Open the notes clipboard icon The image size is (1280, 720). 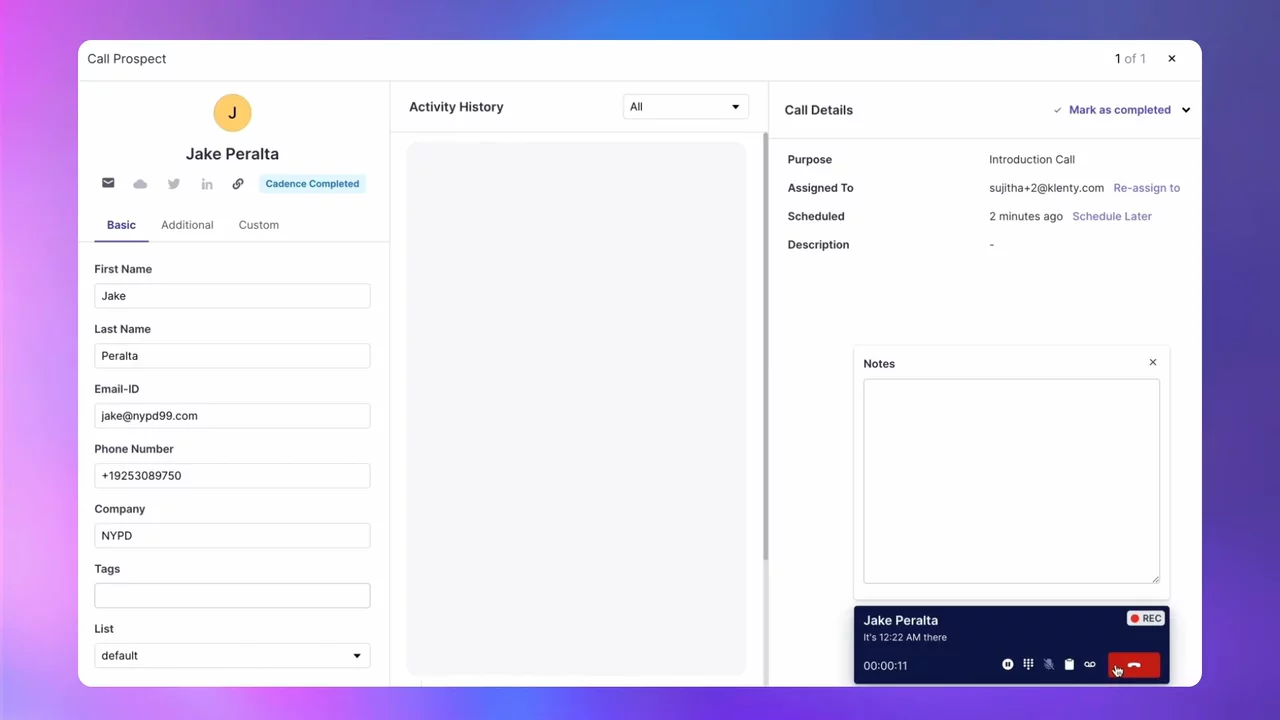(1069, 665)
